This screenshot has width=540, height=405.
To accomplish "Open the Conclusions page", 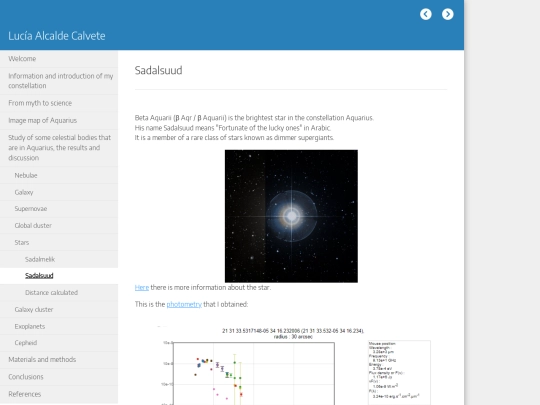I will [59, 377].
